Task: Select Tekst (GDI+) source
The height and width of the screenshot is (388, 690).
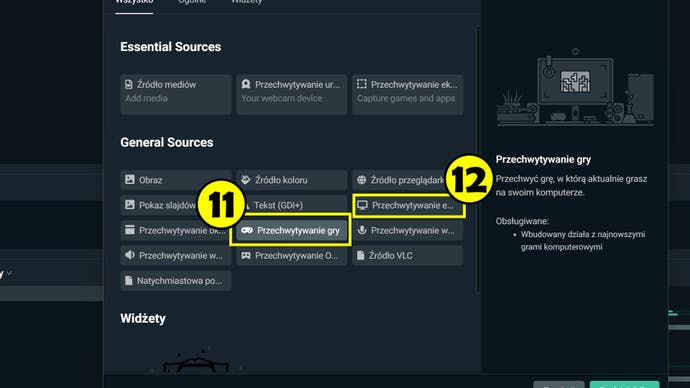Action: tap(291, 205)
